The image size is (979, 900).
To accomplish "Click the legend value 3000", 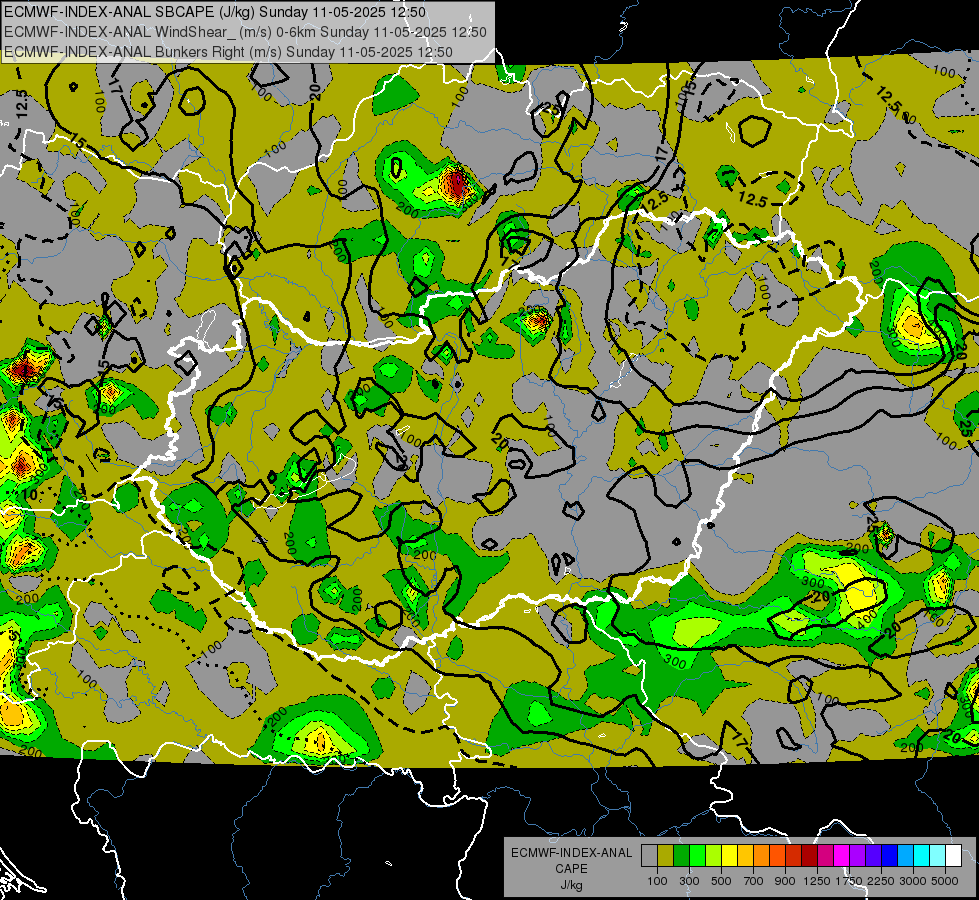I will 913,881.
